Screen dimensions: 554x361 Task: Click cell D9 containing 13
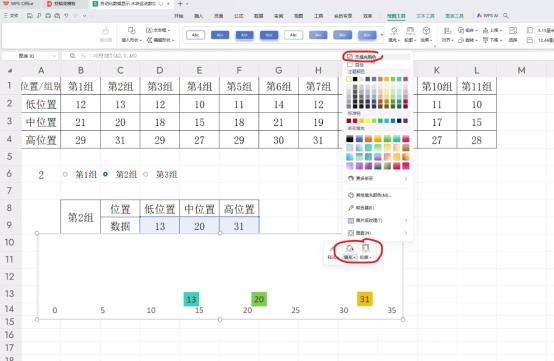pos(160,226)
